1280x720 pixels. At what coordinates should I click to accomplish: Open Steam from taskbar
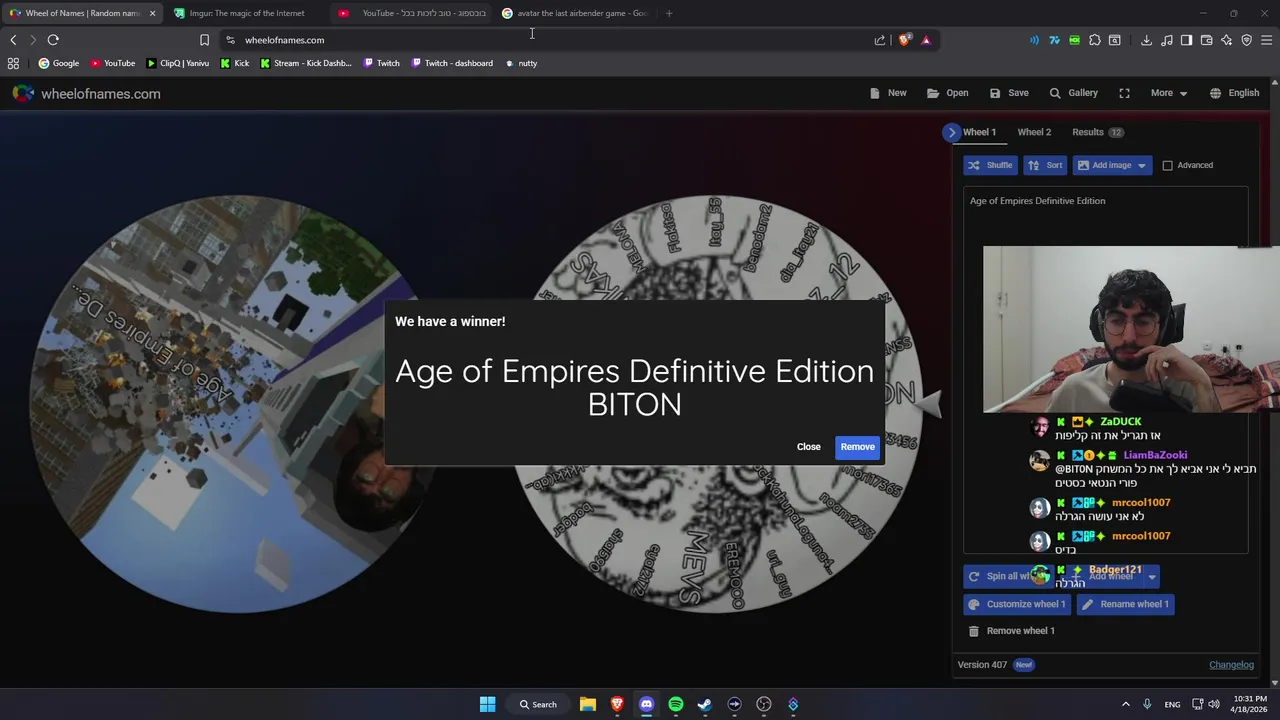coord(705,704)
